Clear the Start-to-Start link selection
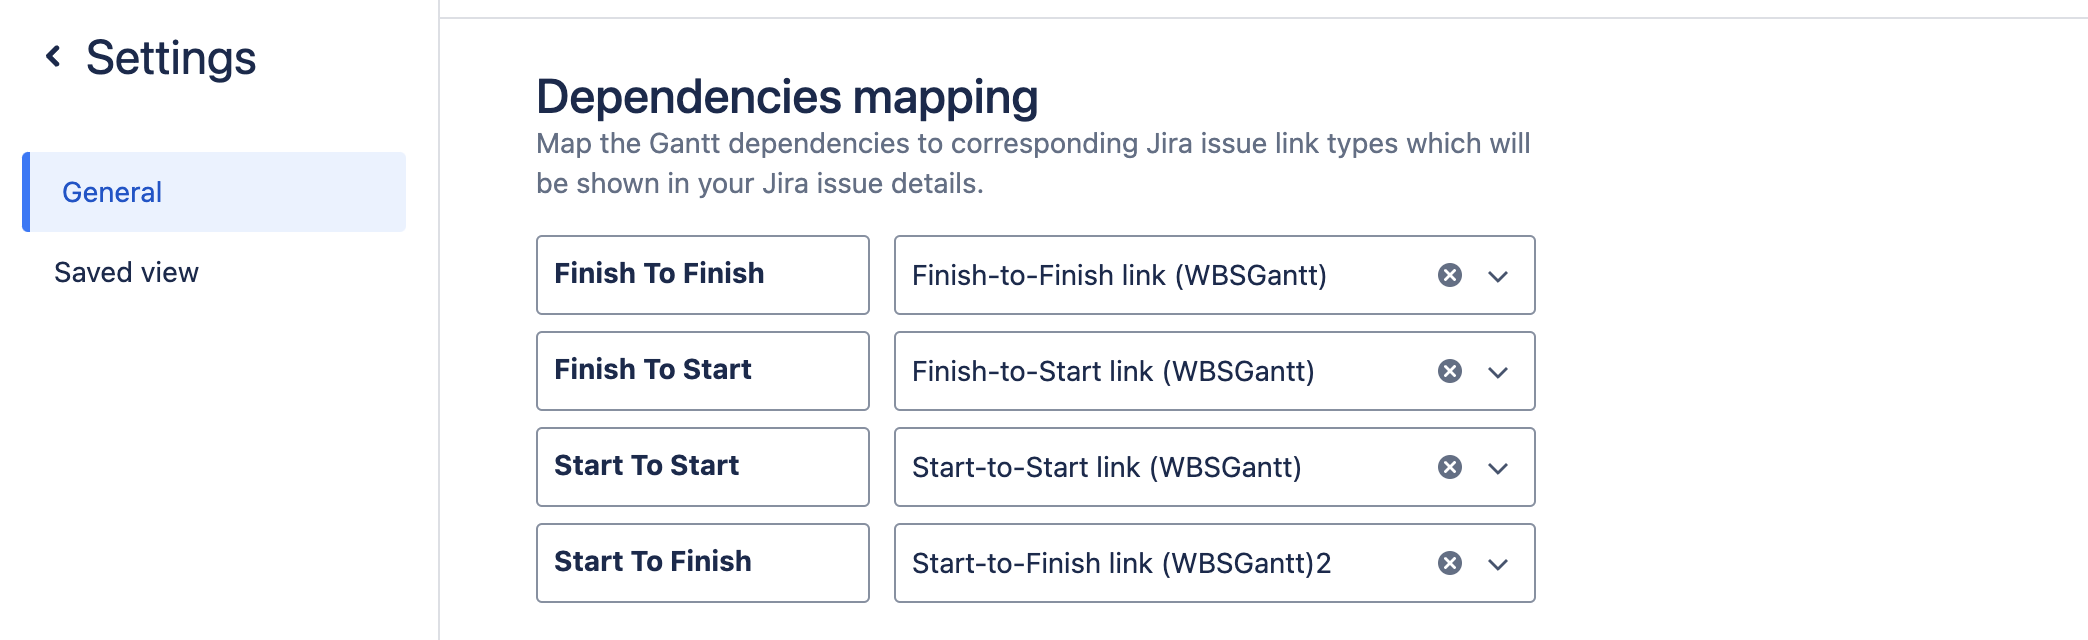This screenshot has width=2088, height=640. point(1449,467)
